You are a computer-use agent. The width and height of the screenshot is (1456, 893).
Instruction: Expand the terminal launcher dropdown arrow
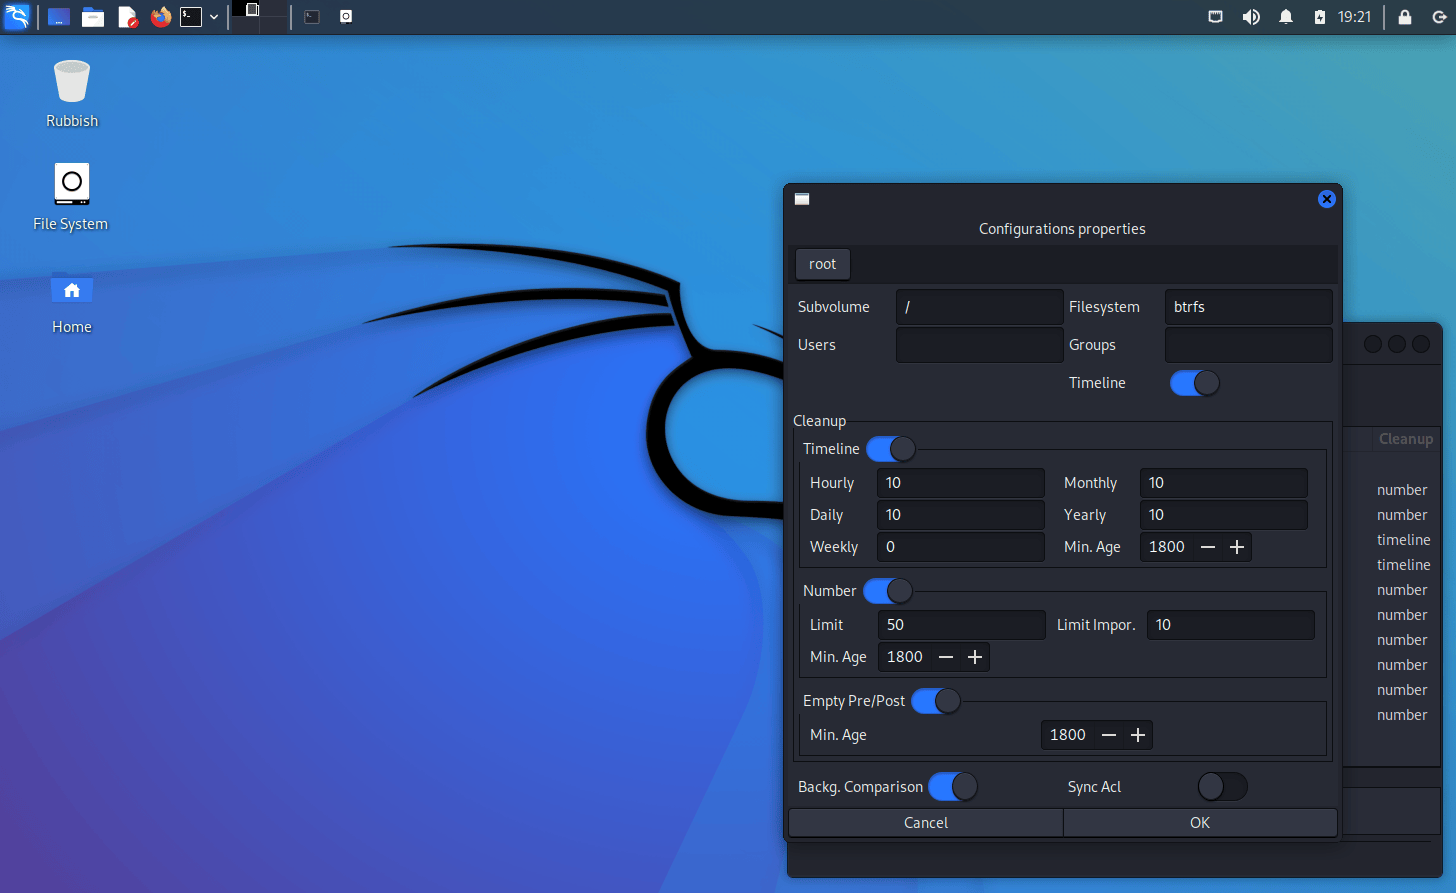pyautogui.click(x=214, y=17)
